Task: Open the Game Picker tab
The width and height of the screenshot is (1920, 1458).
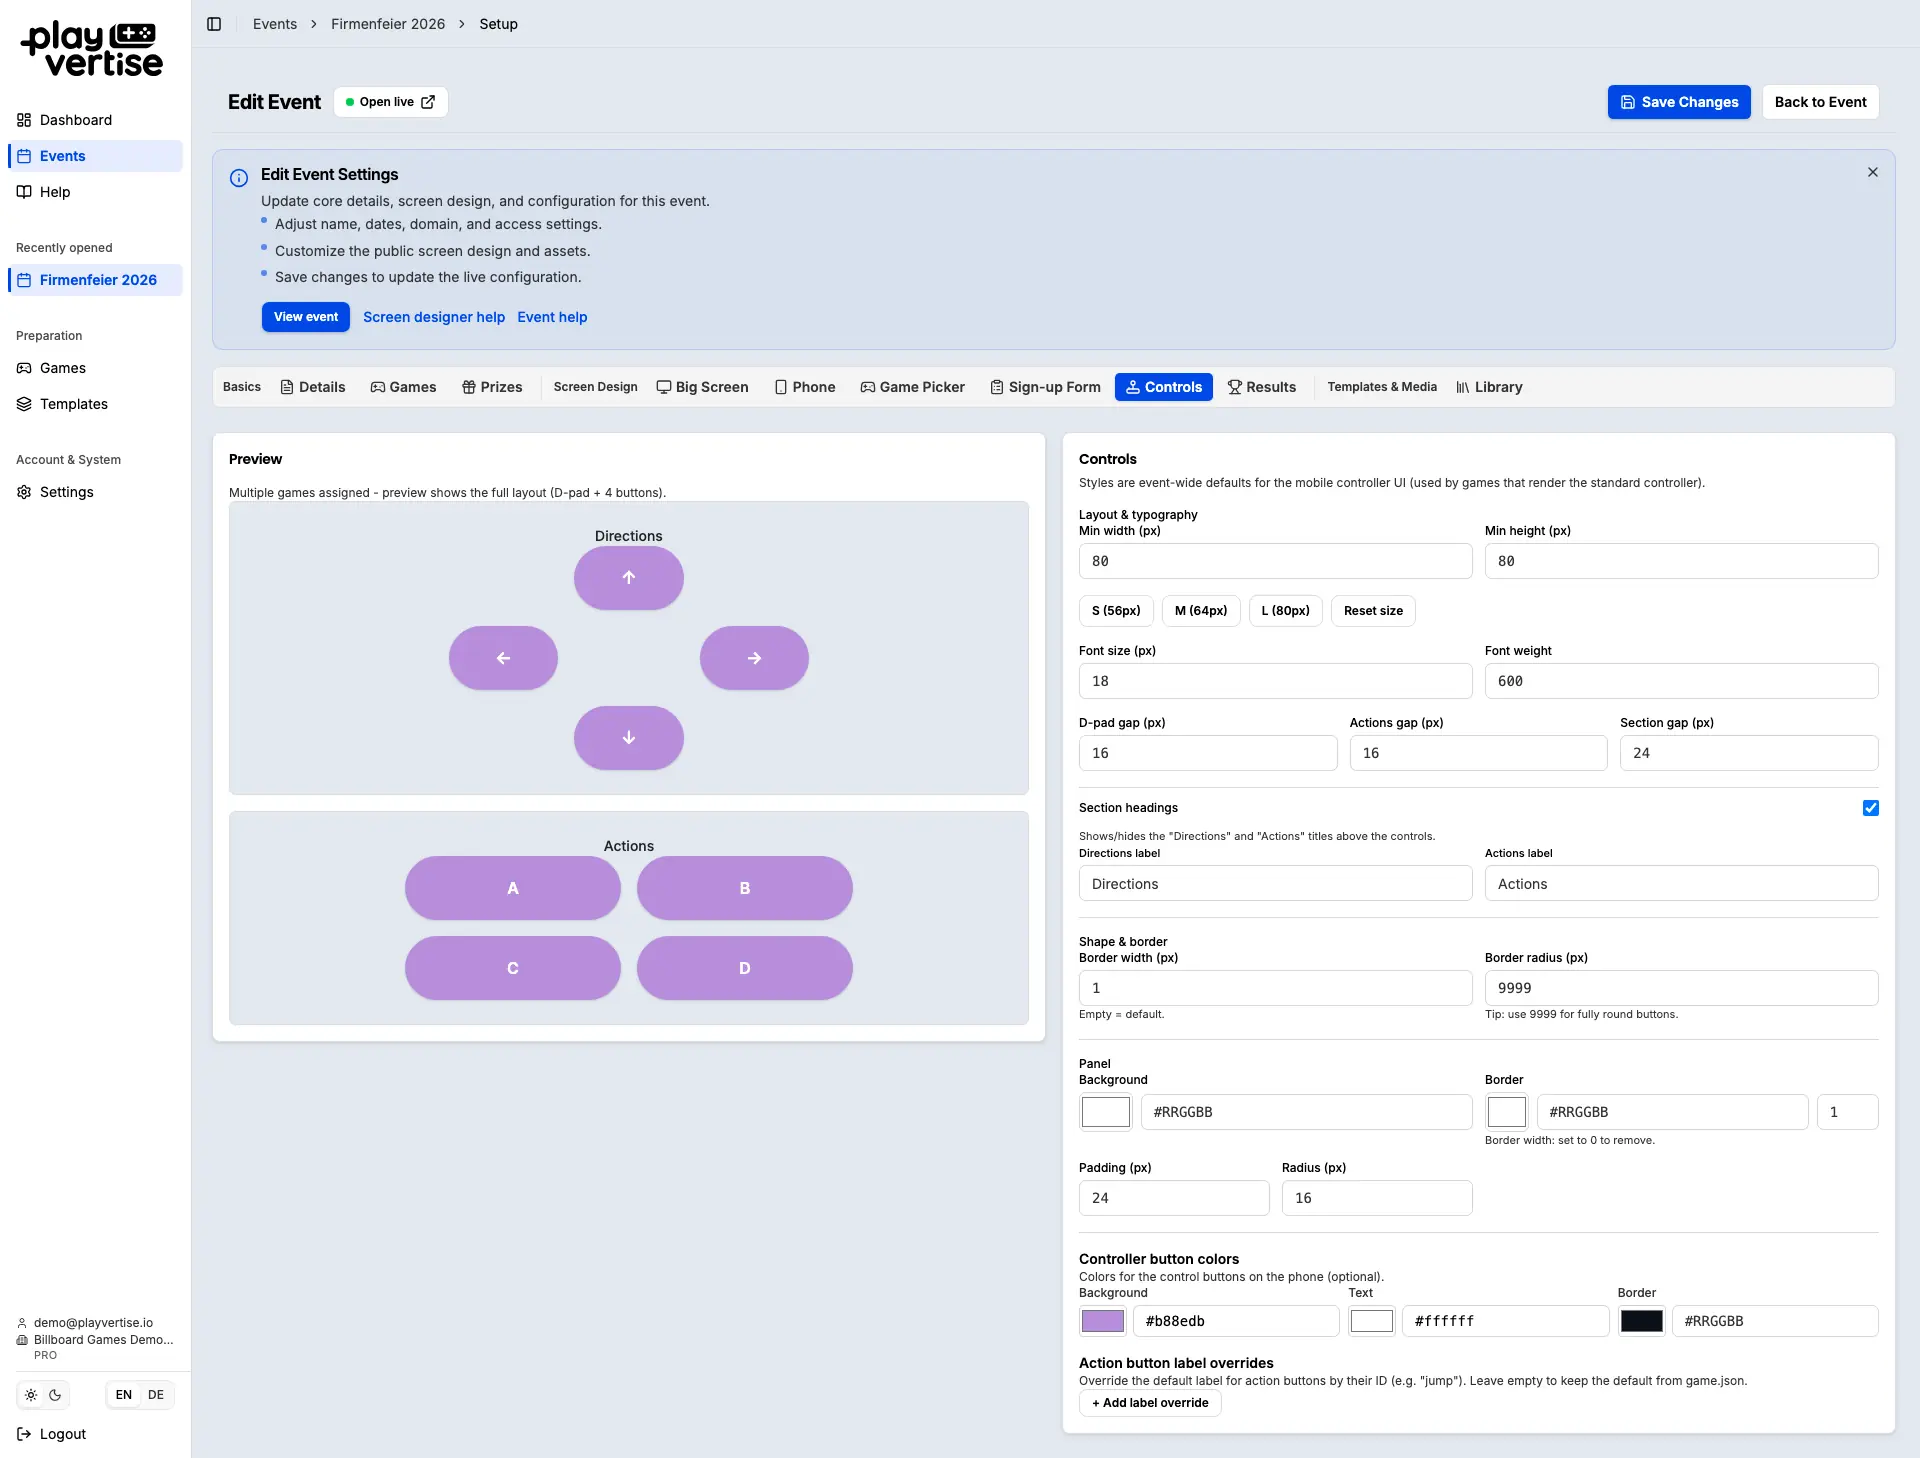Action: click(x=913, y=387)
